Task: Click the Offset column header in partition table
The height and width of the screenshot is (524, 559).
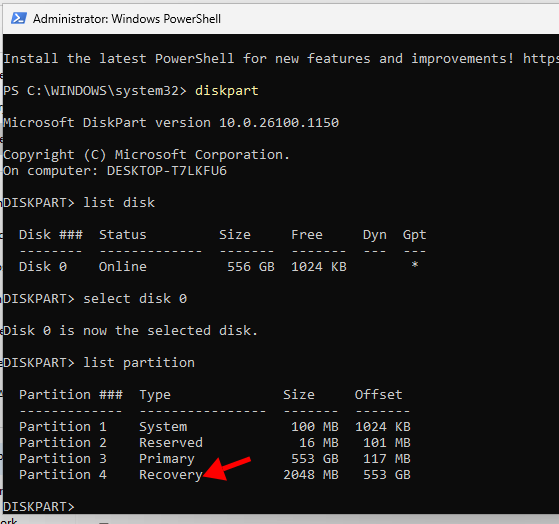Action: tap(378, 394)
